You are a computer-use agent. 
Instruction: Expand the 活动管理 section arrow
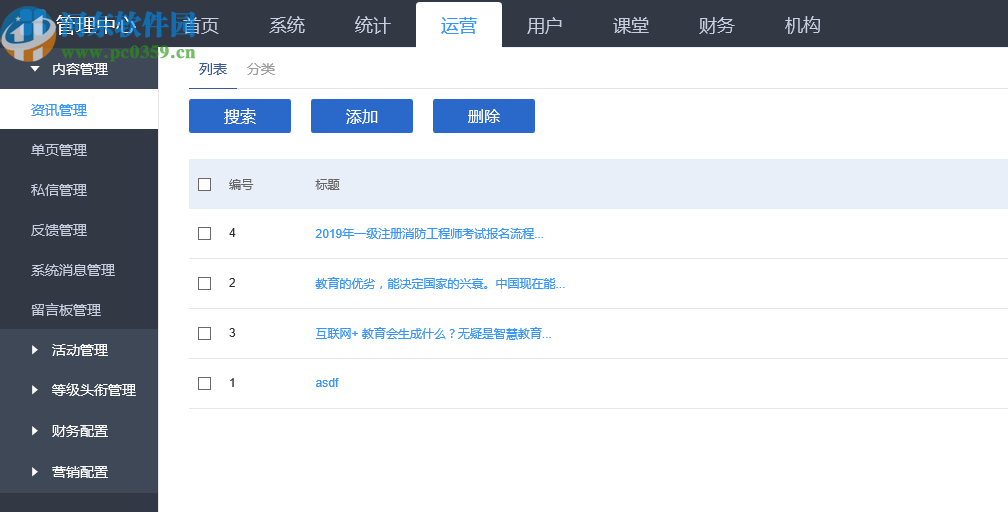pos(35,350)
